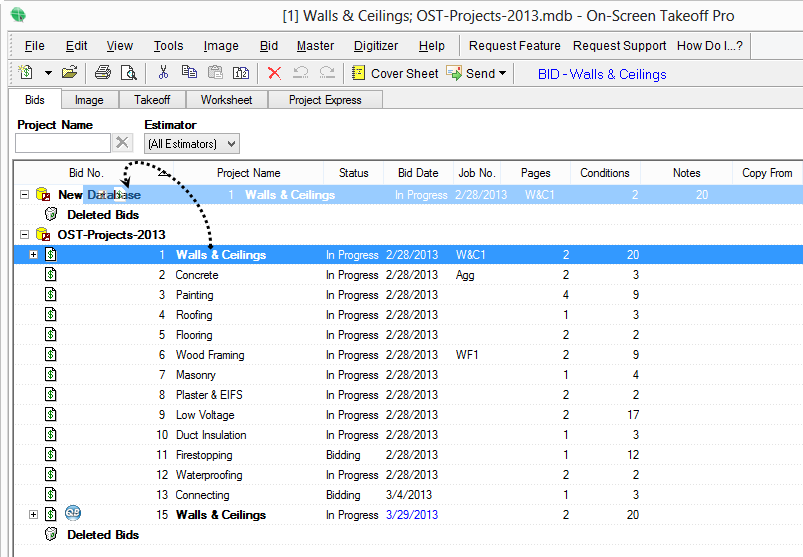803x557 pixels.
Task: Open the Bid menu
Action: pos(269,46)
